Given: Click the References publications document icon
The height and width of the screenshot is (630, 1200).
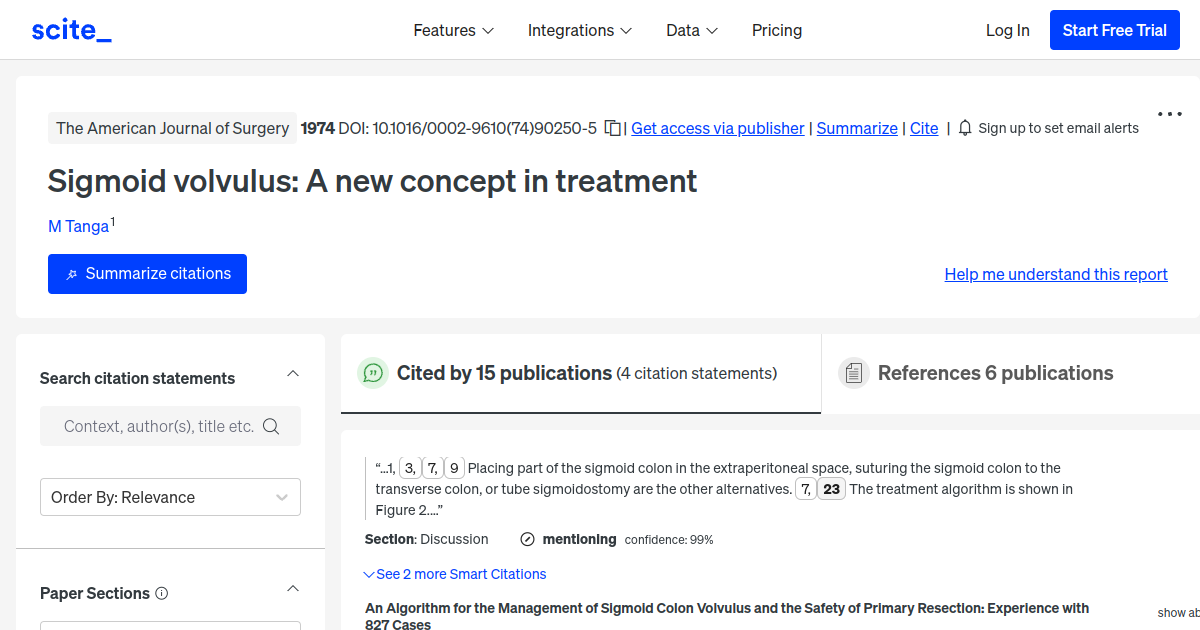Looking at the screenshot, I should pyautogui.click(x=854, y=372).
